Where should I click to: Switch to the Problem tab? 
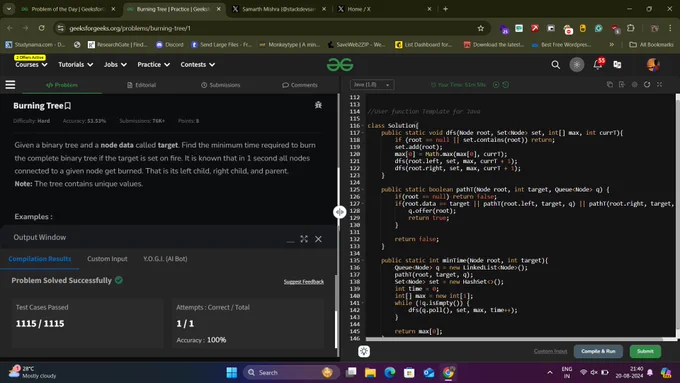click(x=62, y=85)
